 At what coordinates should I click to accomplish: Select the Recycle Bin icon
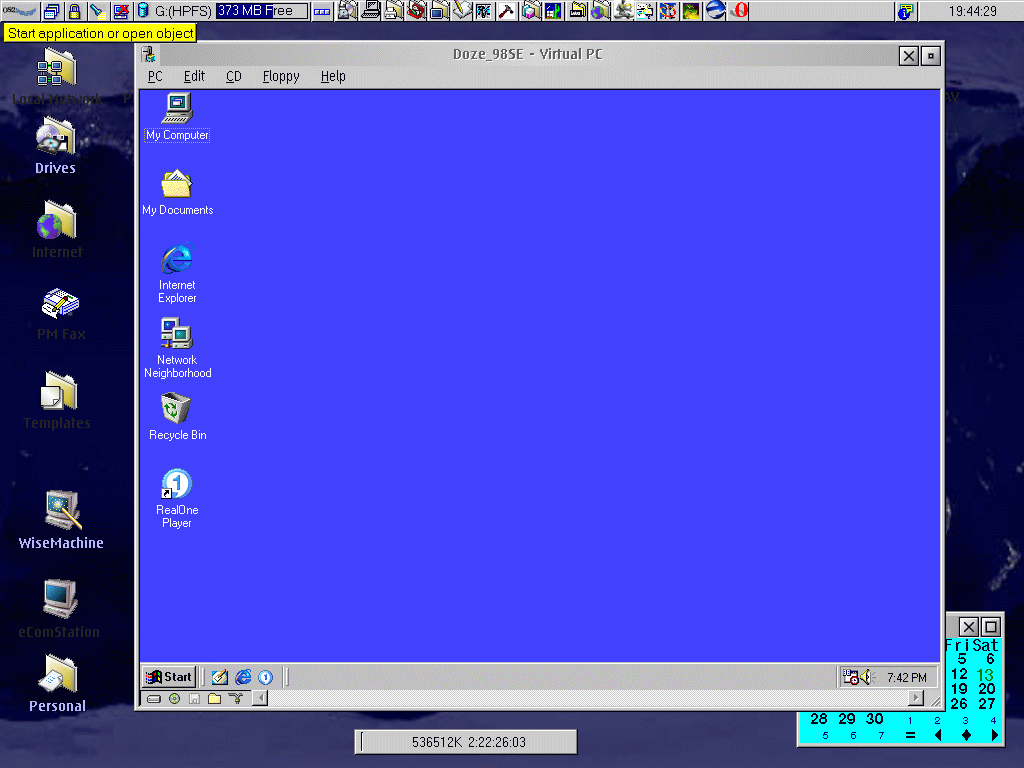pos(177,417)
